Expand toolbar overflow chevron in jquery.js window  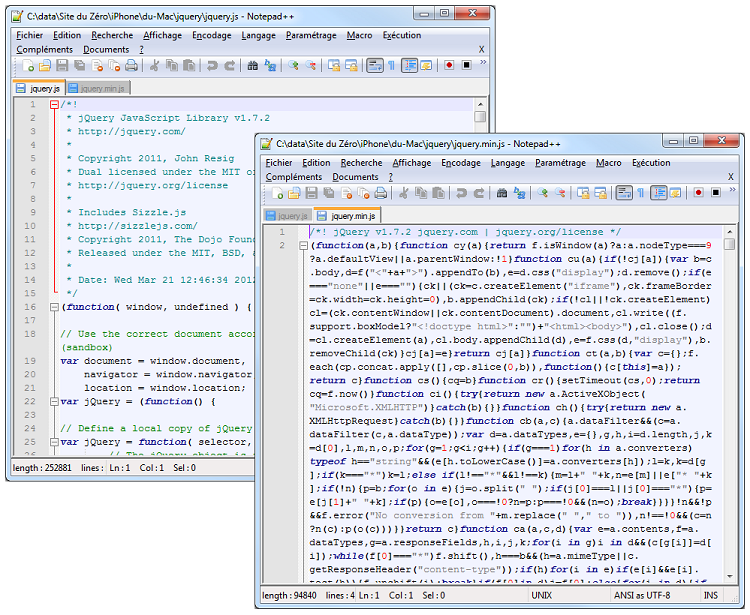pos(483,62)
